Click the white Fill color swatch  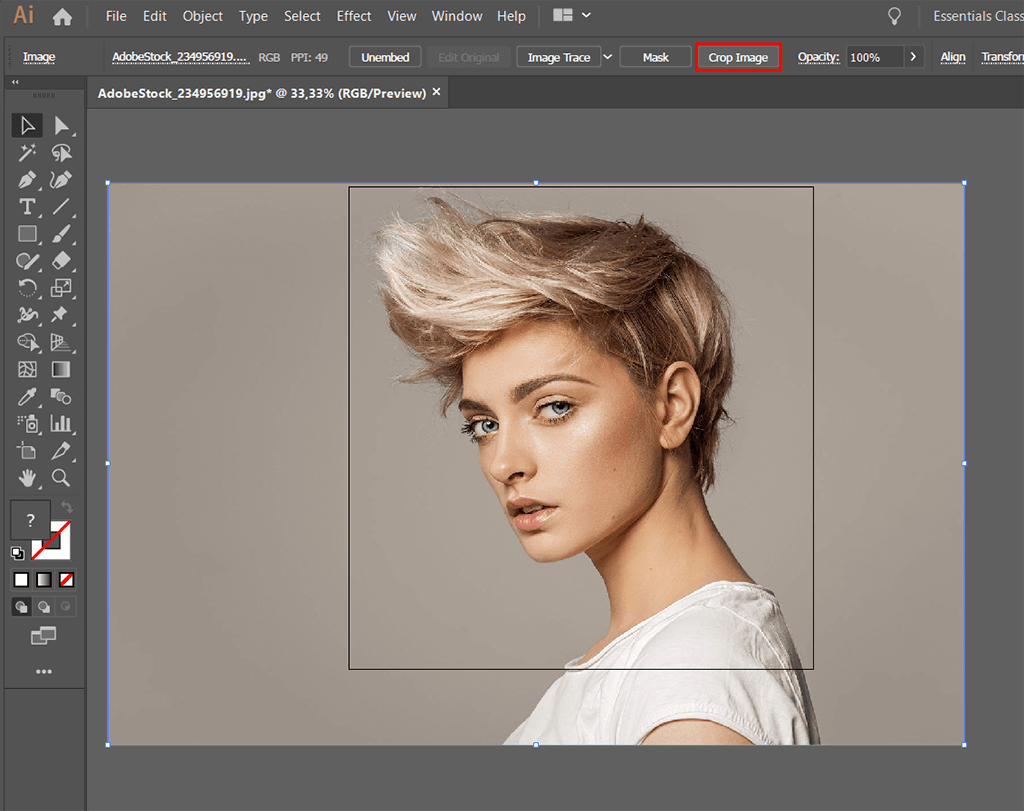tap(21, 579)
